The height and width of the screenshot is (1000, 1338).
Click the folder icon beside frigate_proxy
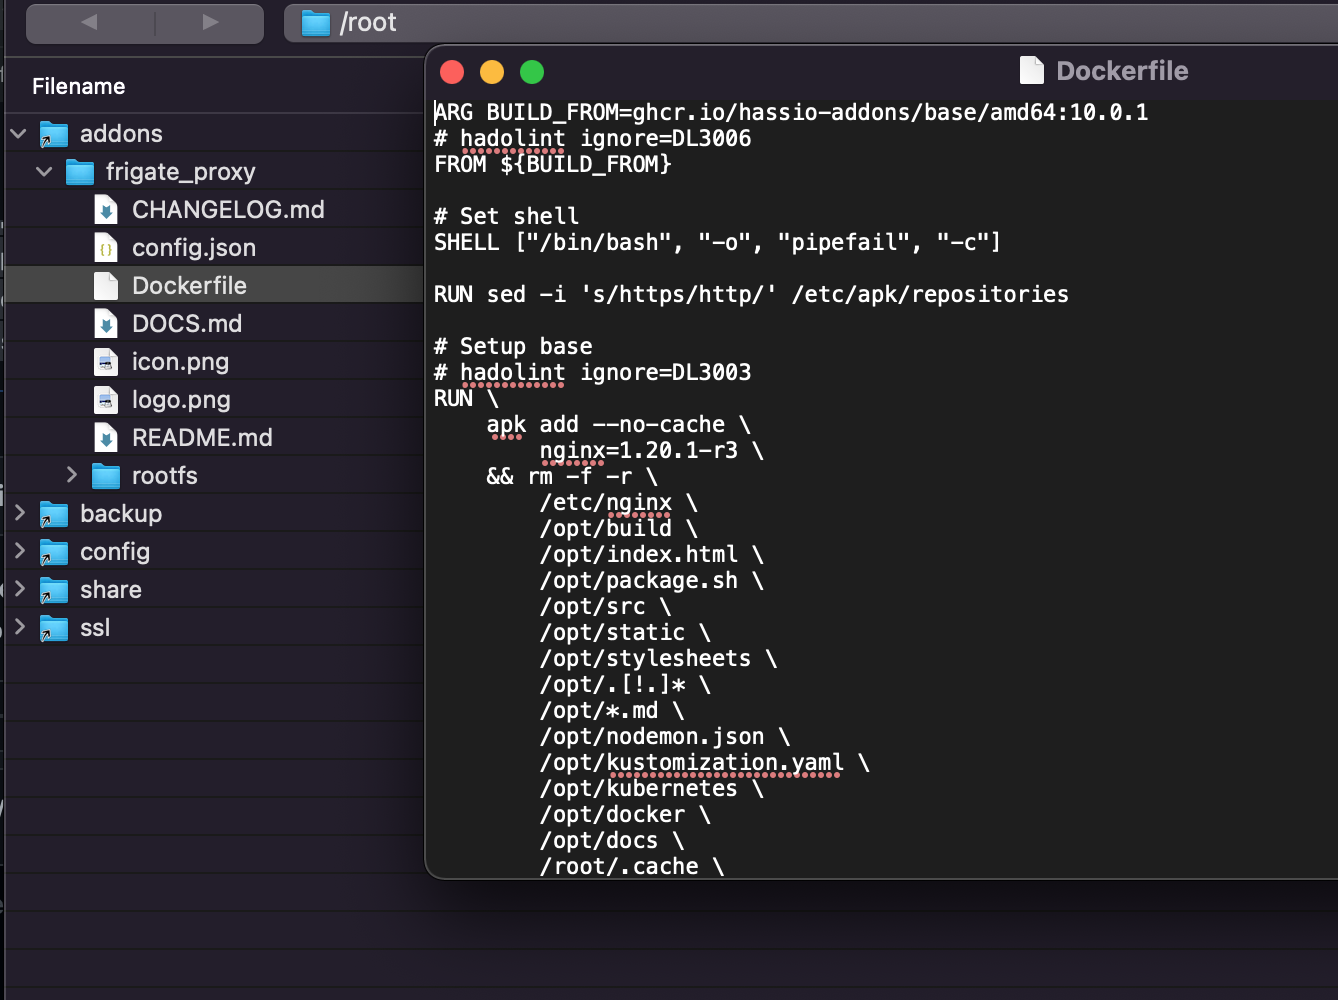pyautogui.click(x=78, y=171)
